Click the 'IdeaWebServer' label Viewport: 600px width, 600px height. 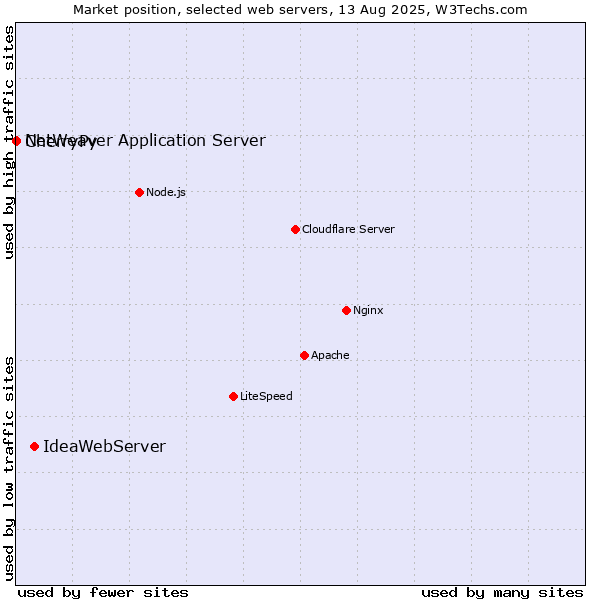[x=104, y=447]
